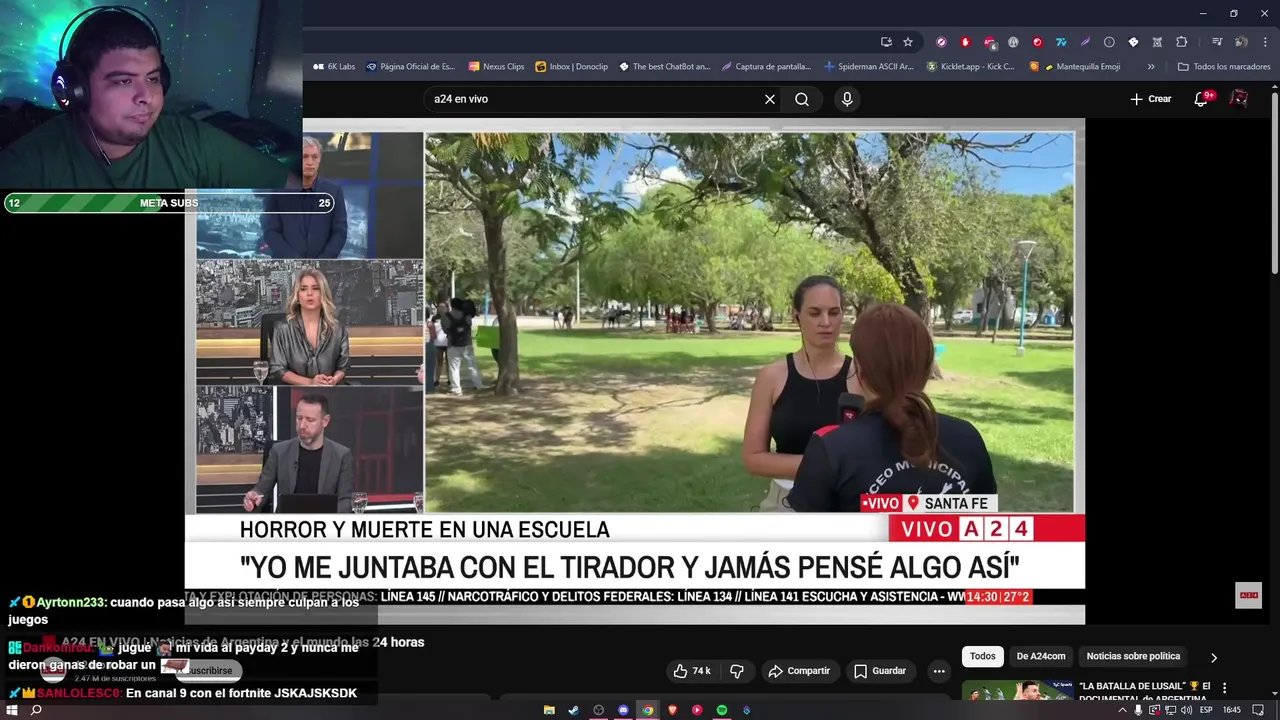Screen dimensions: 1280x720
Task: Bookmark this page with star icon
Action: pyautogui.click(x=908, y=42)
